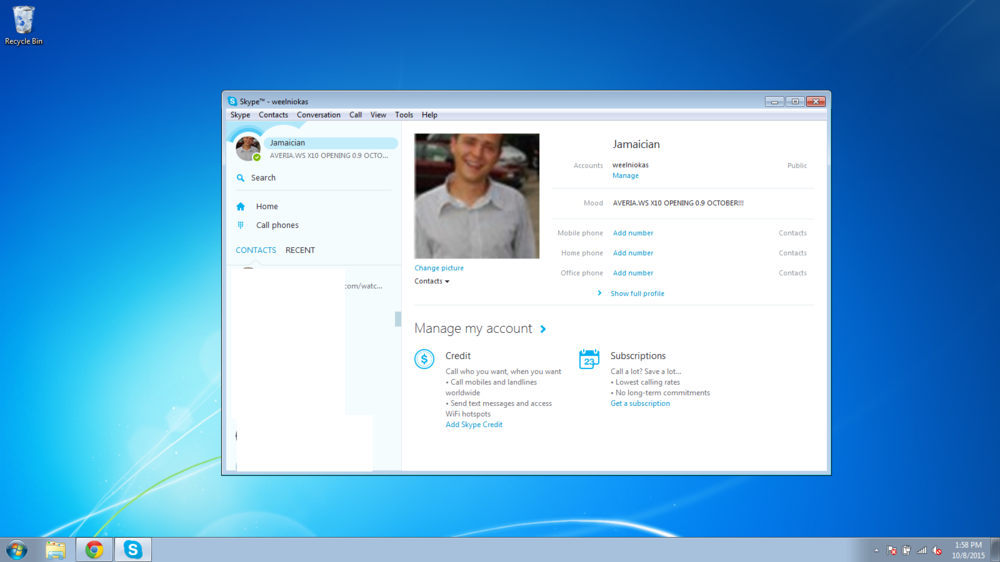Screen dimensions: 1000x562
Task: Click the Add Skype Credit link
Action: coord(474,425)
